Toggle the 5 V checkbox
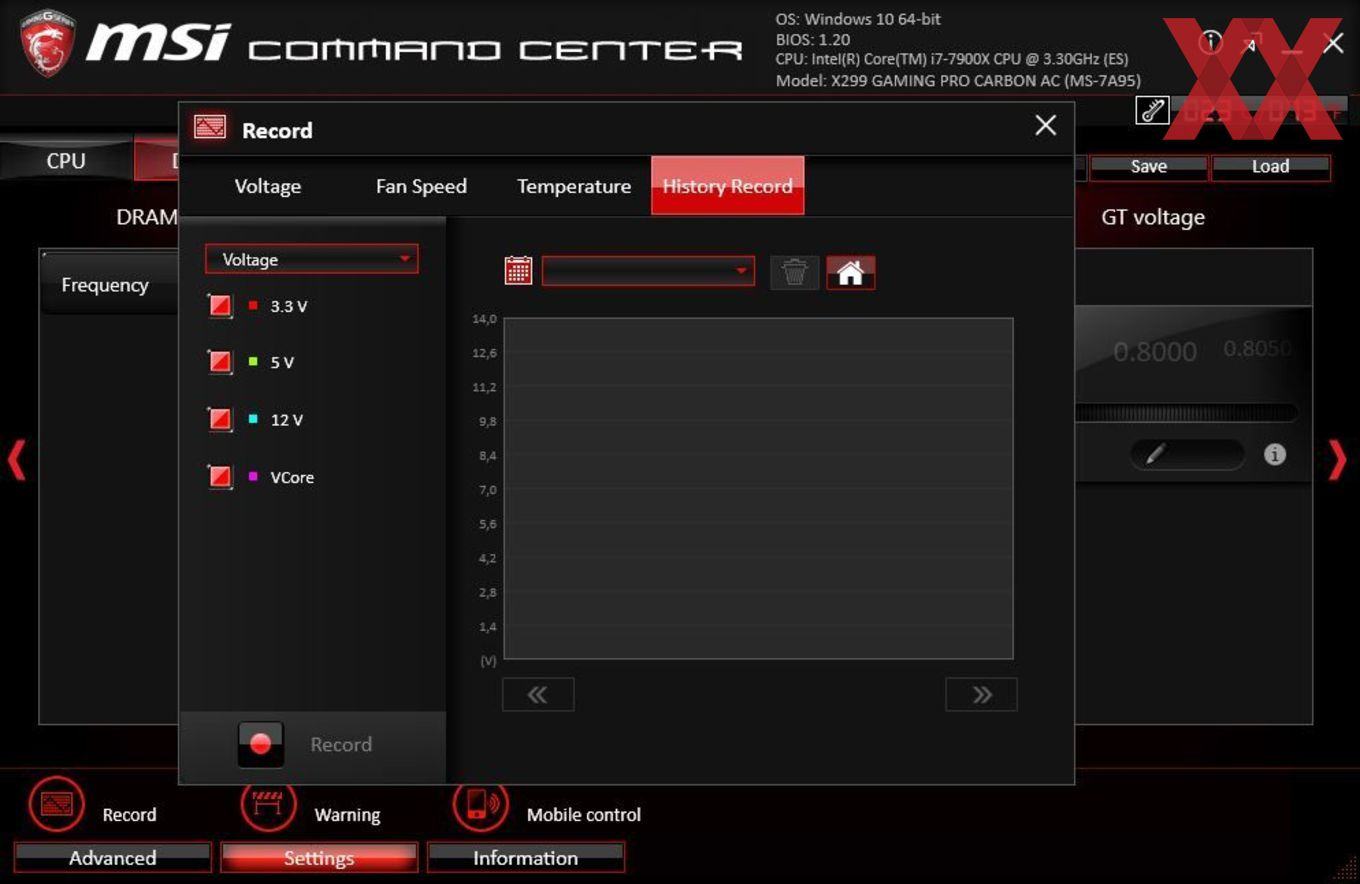The image size is (1360, 884). pyautogui.click(x=220, y=362)
